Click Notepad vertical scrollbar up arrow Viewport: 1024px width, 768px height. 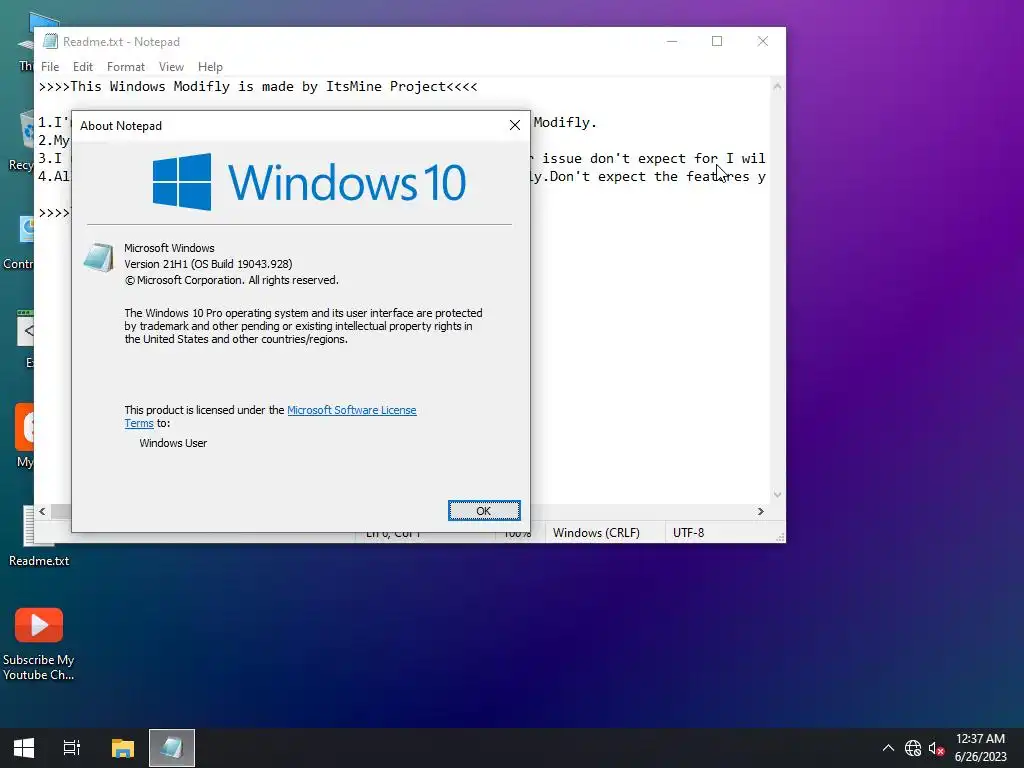(x=777, y=86)
